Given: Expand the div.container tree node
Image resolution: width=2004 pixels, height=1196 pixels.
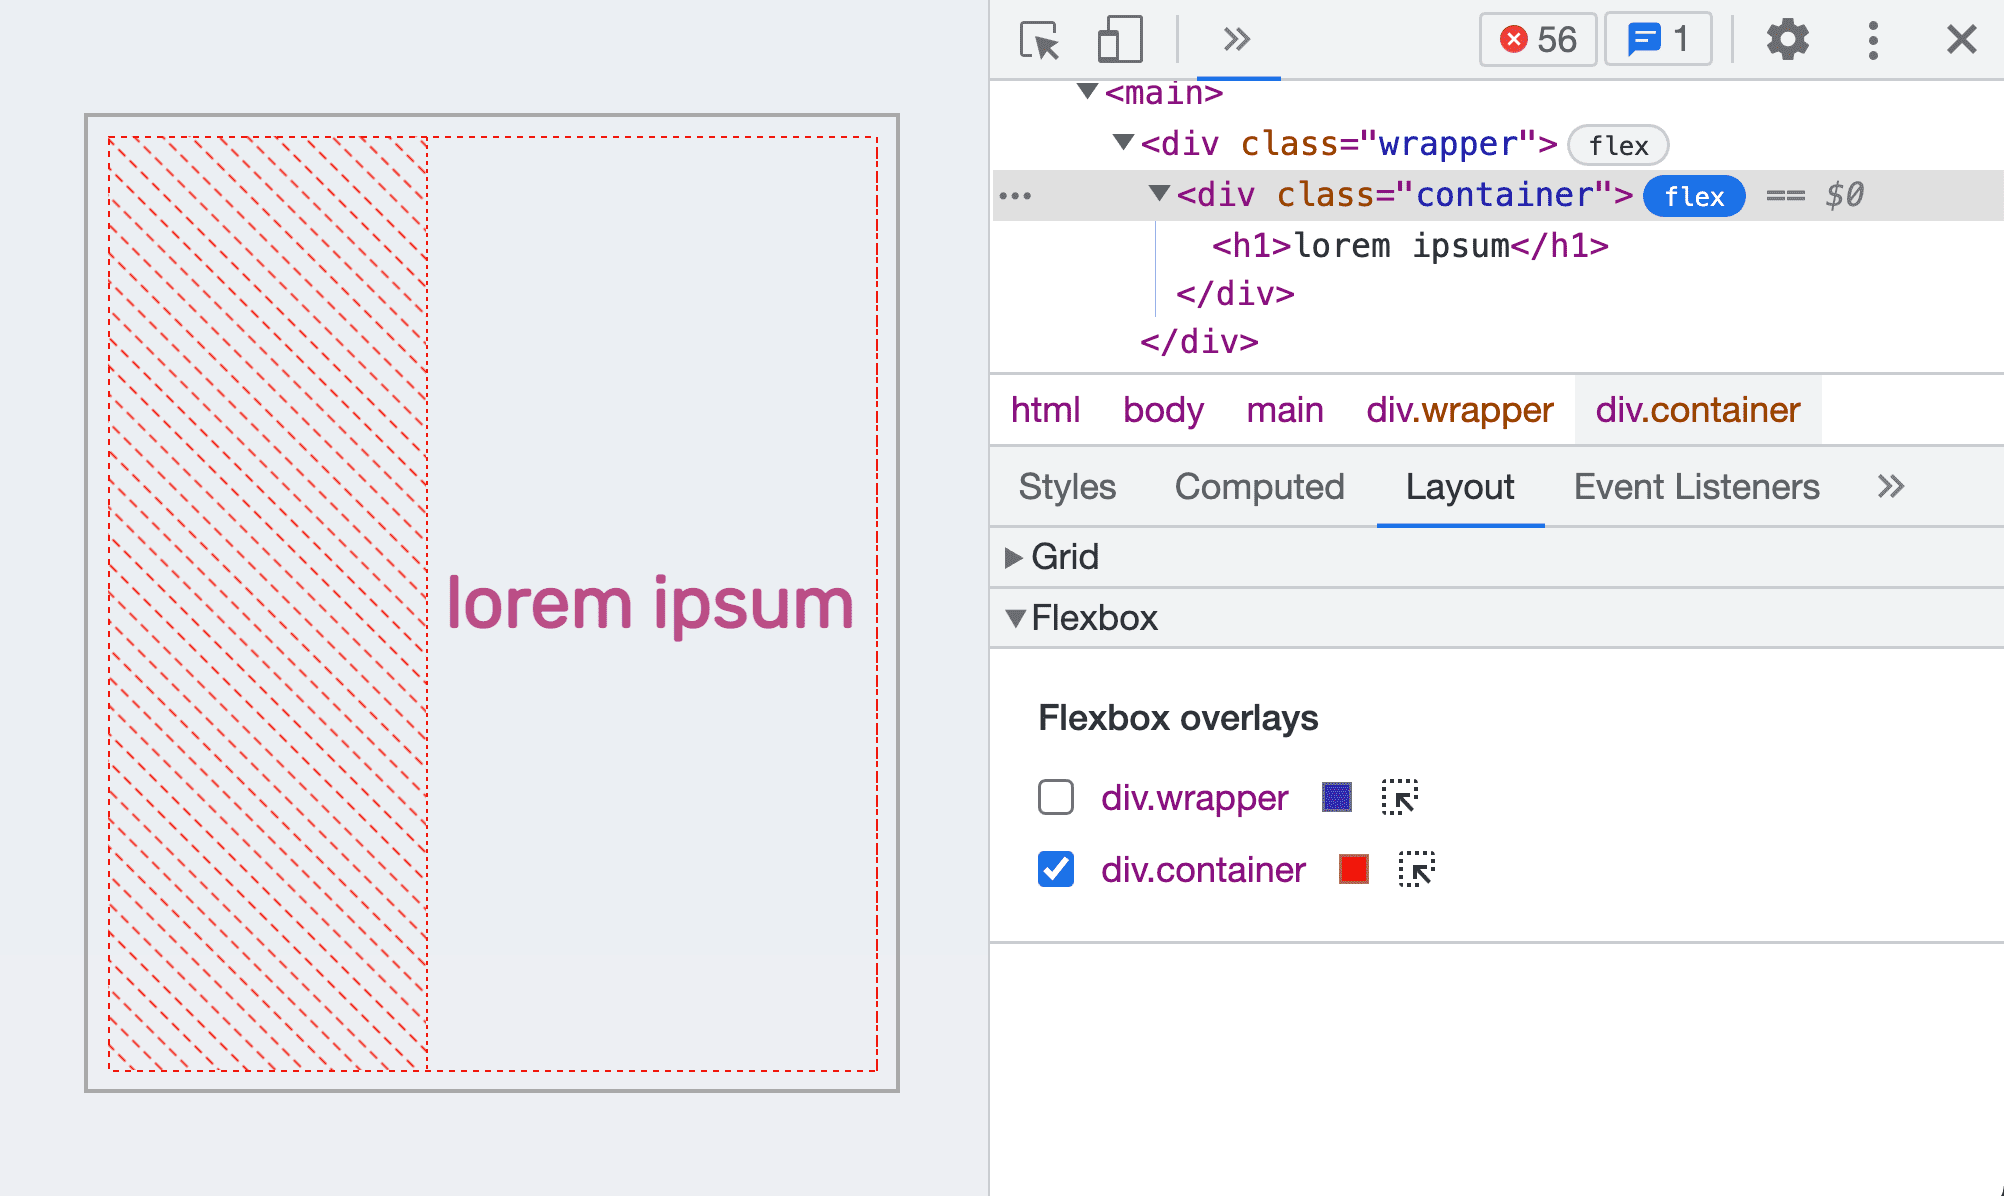Looking at the screenshot, I should tap(1163, 195).
